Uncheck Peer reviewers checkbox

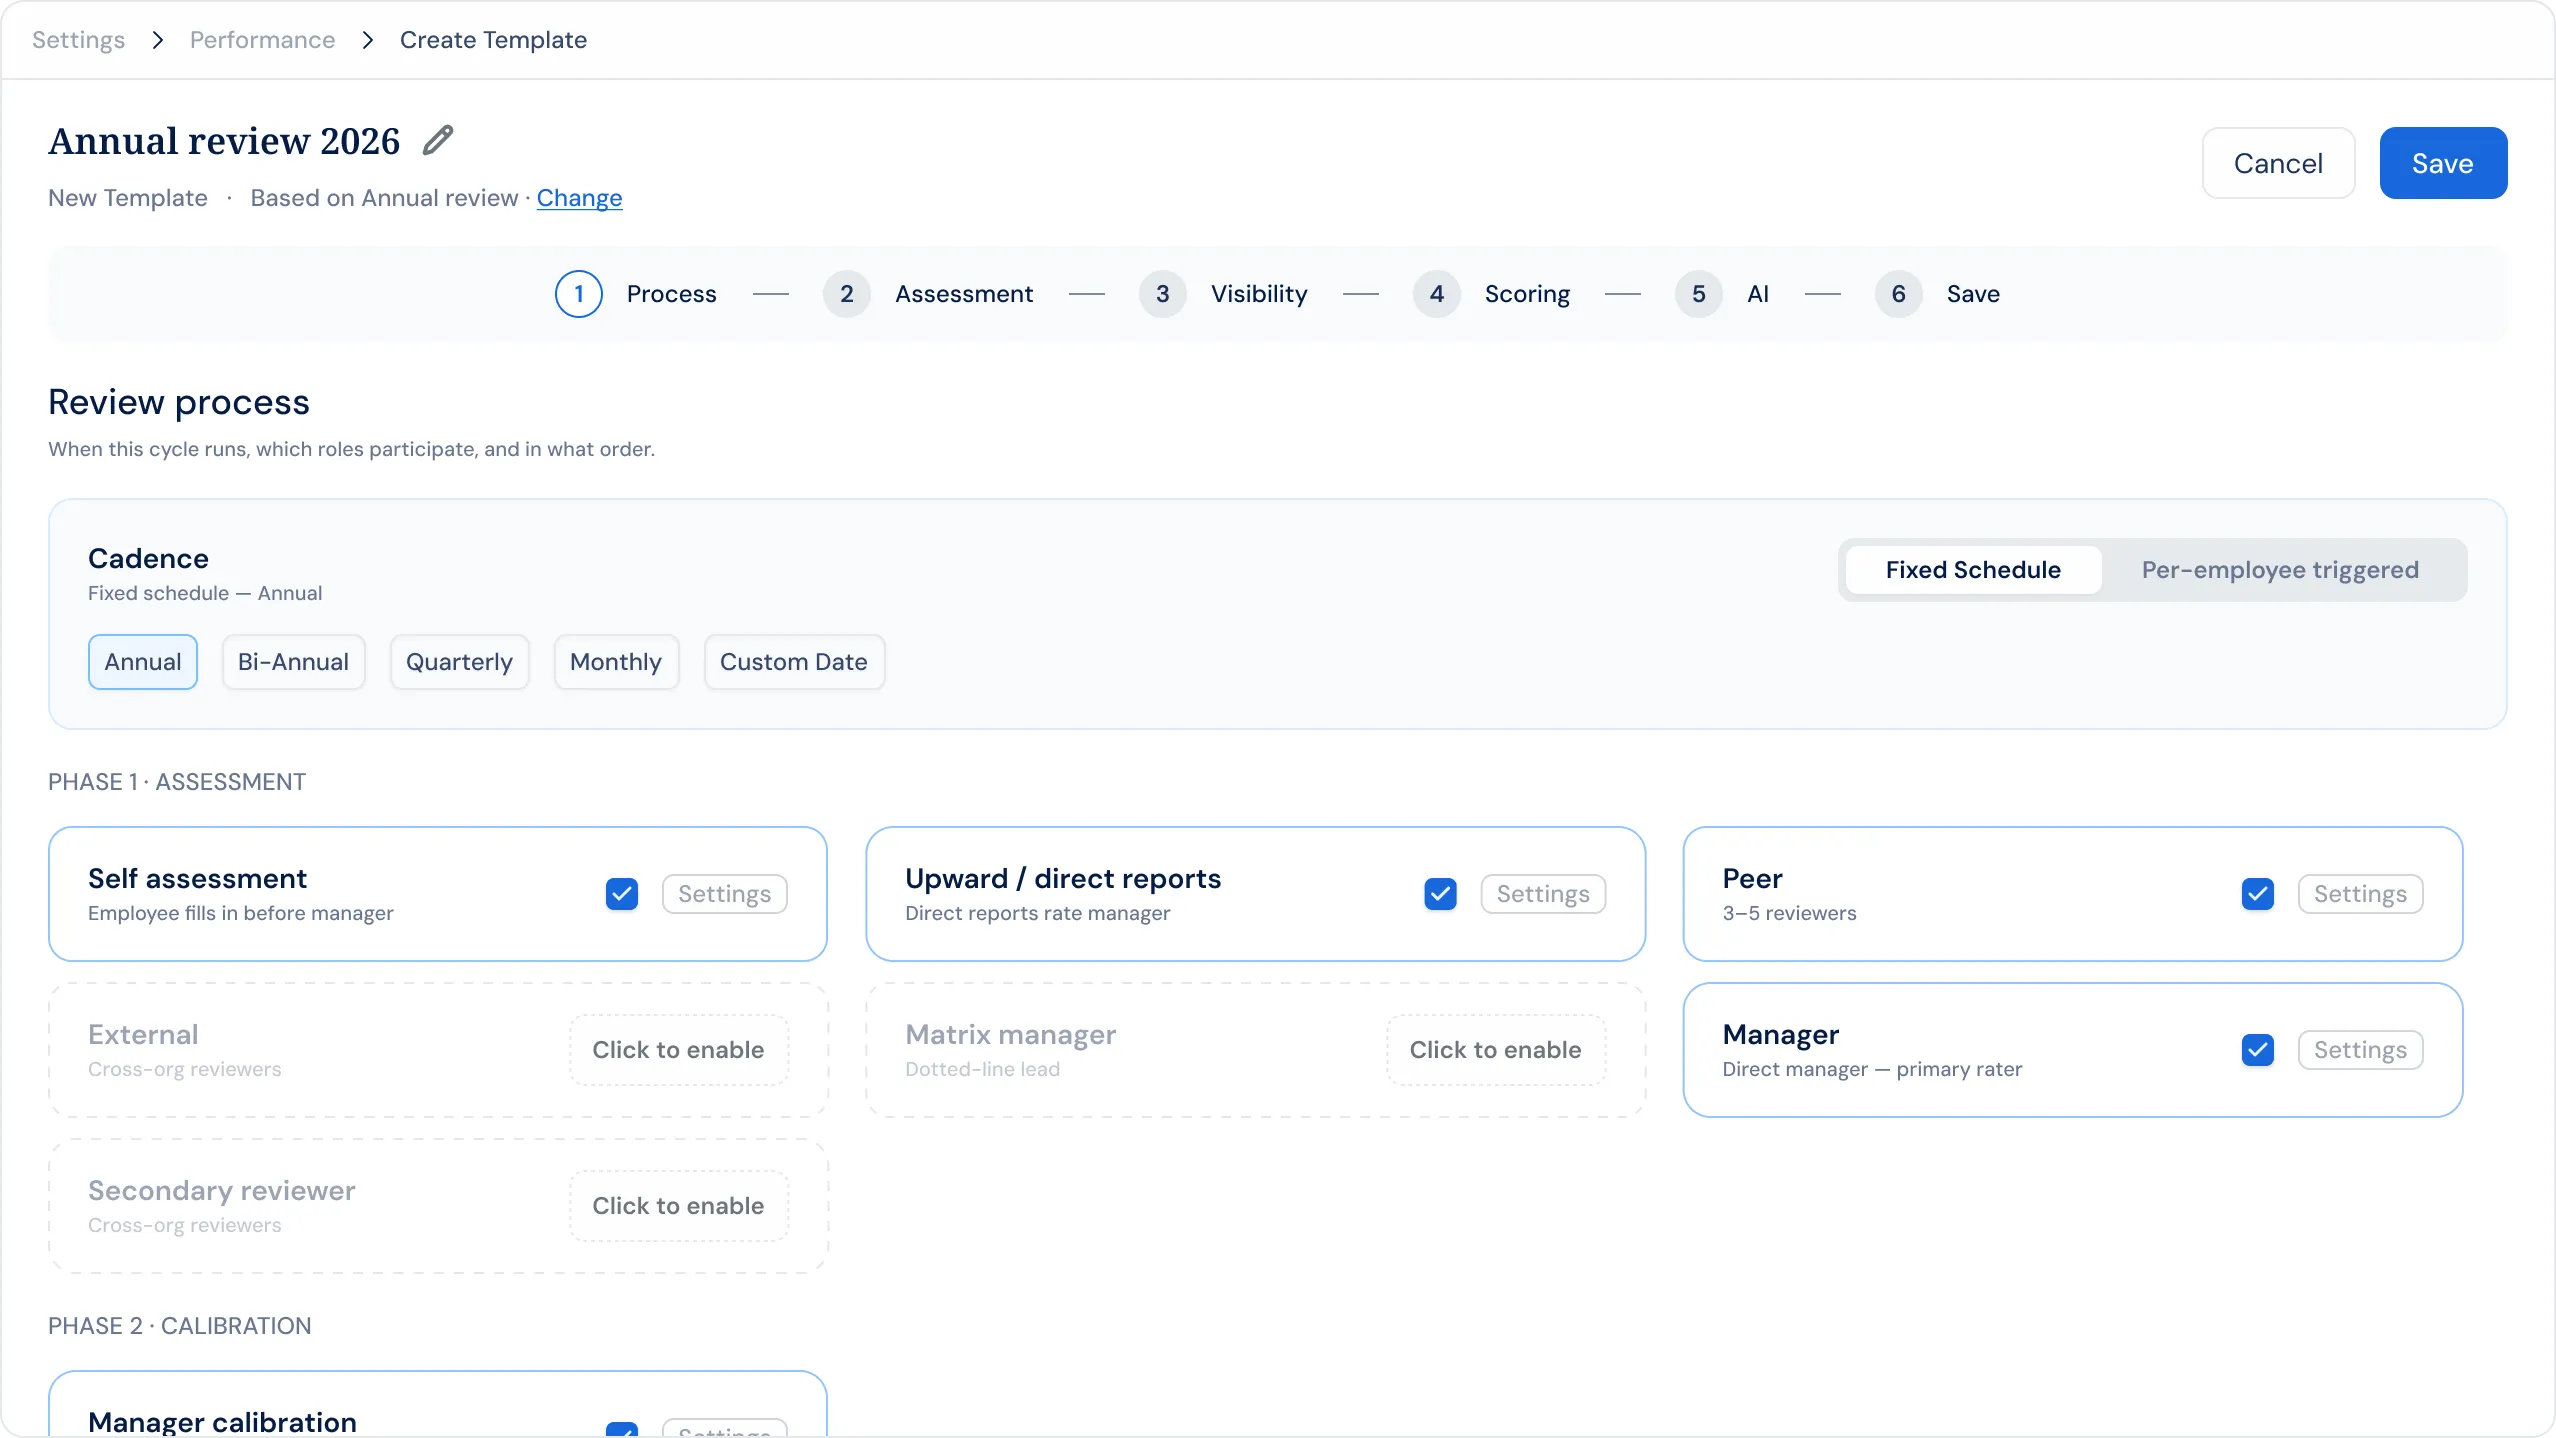pyautogui.click(x=2258, y=894)
